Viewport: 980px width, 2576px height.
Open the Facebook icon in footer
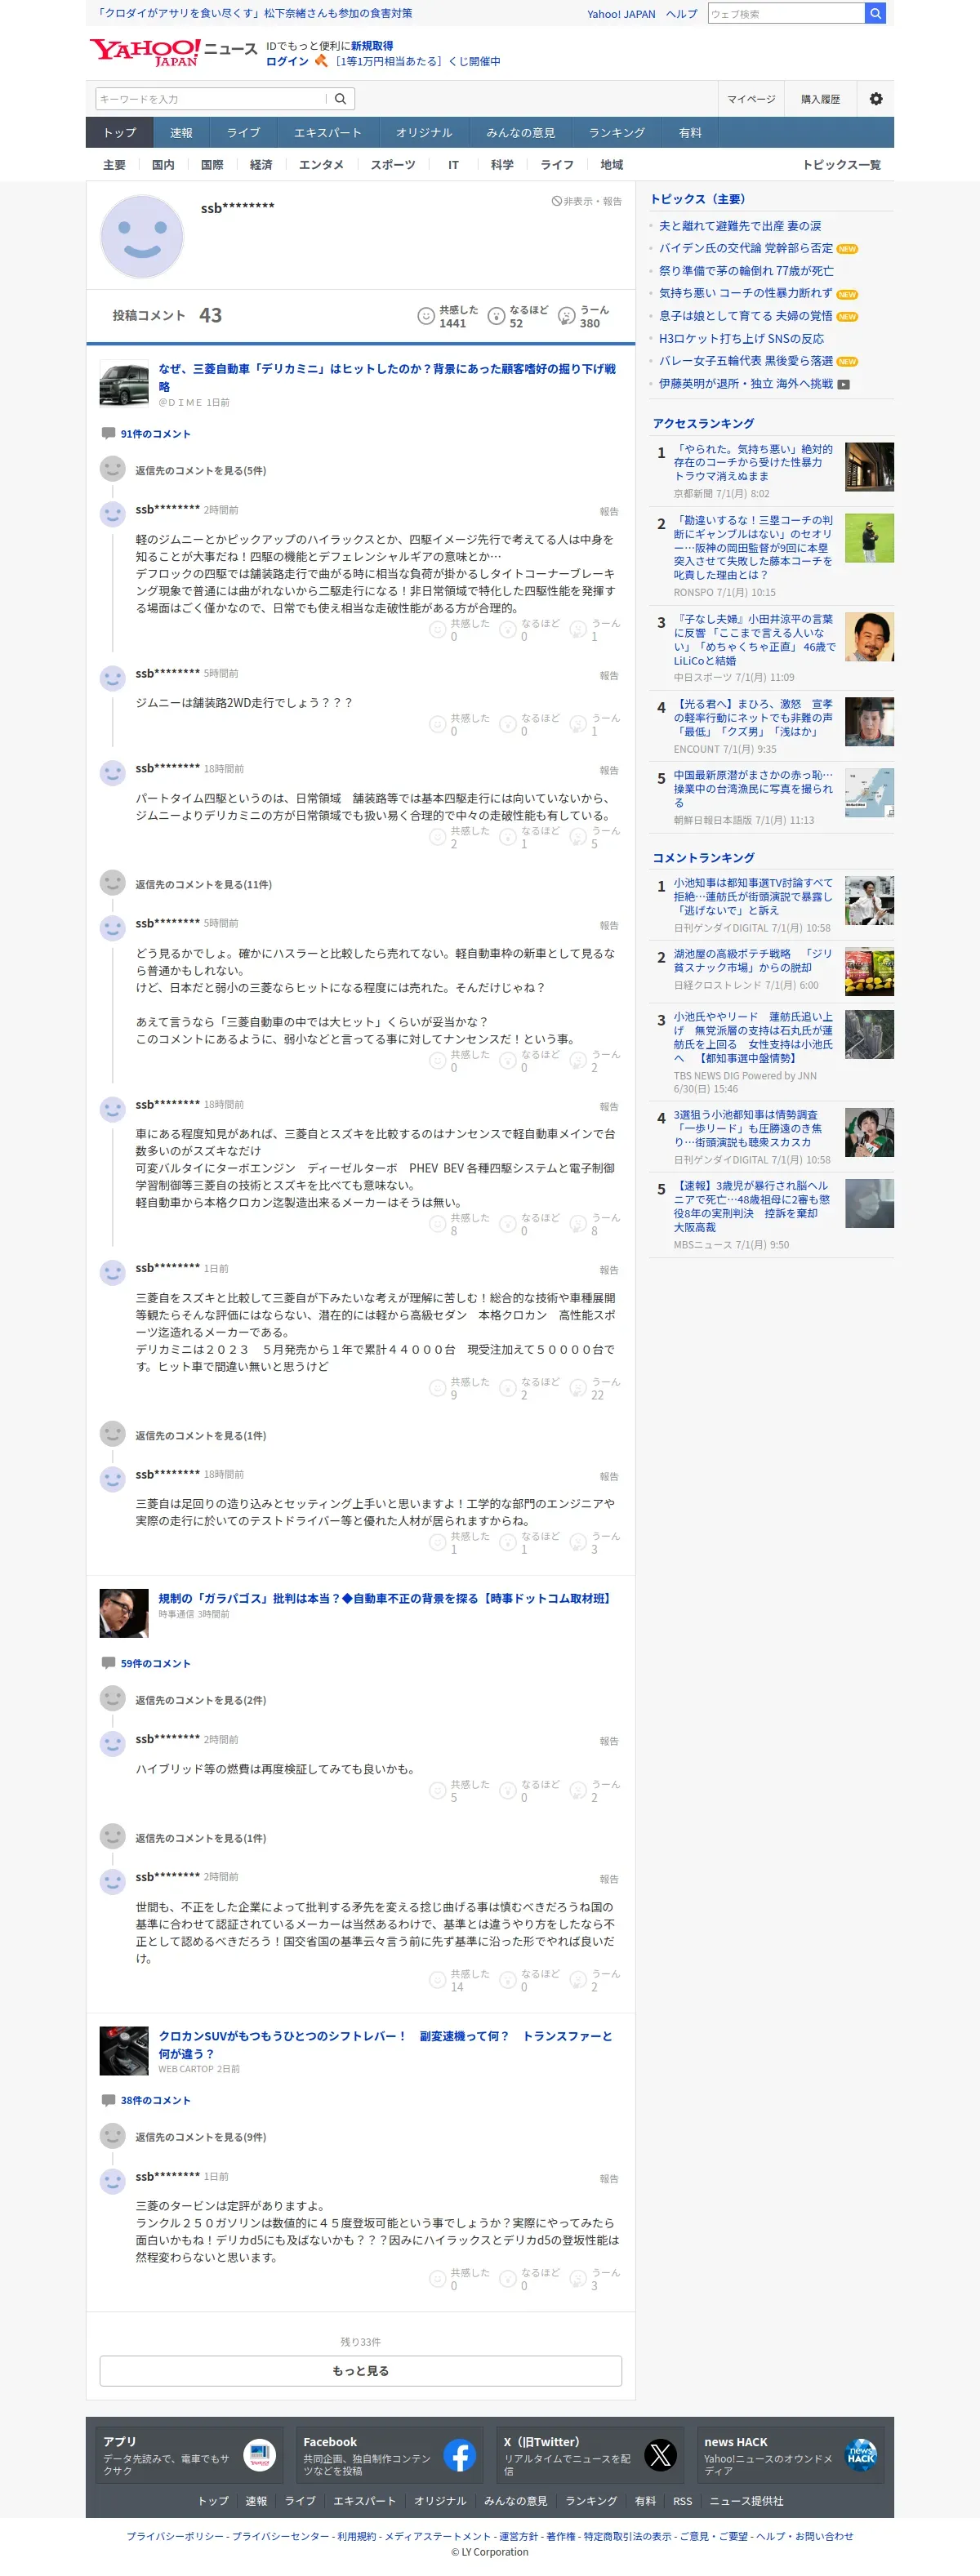pos(460,2455)
